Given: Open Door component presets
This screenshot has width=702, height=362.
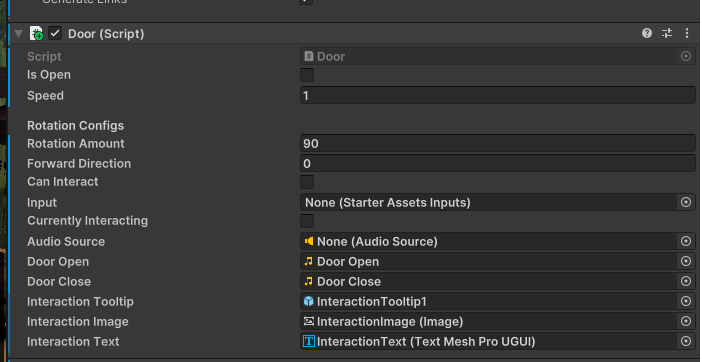Looking at the screenshot, I should 667,33.
